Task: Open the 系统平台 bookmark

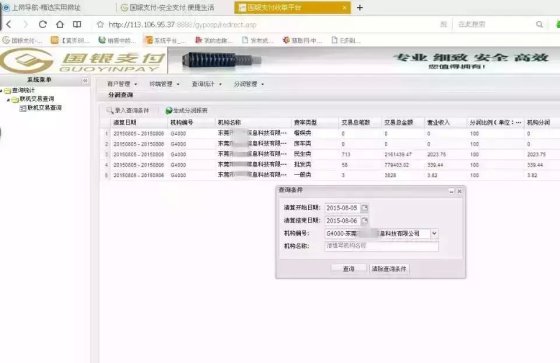Action: [165, 40]
